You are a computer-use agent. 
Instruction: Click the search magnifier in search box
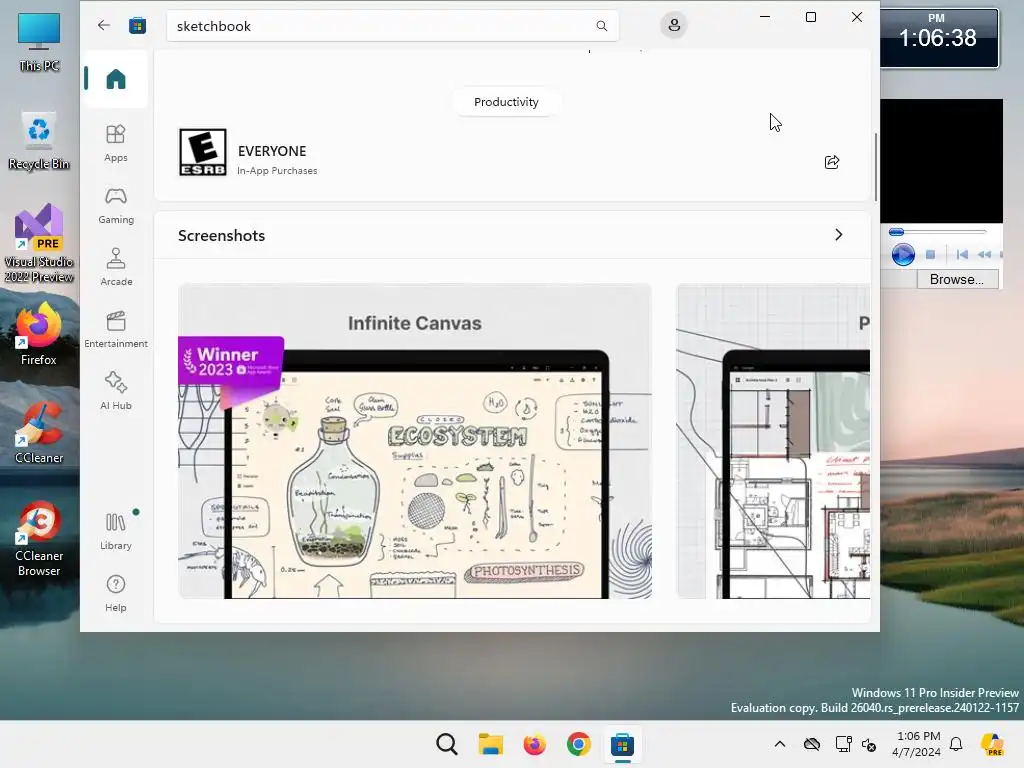(601, 26)
